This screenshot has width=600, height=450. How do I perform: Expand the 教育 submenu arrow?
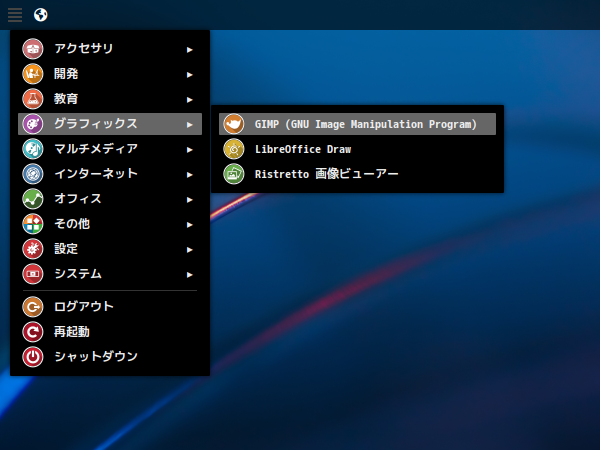(189, 100)
